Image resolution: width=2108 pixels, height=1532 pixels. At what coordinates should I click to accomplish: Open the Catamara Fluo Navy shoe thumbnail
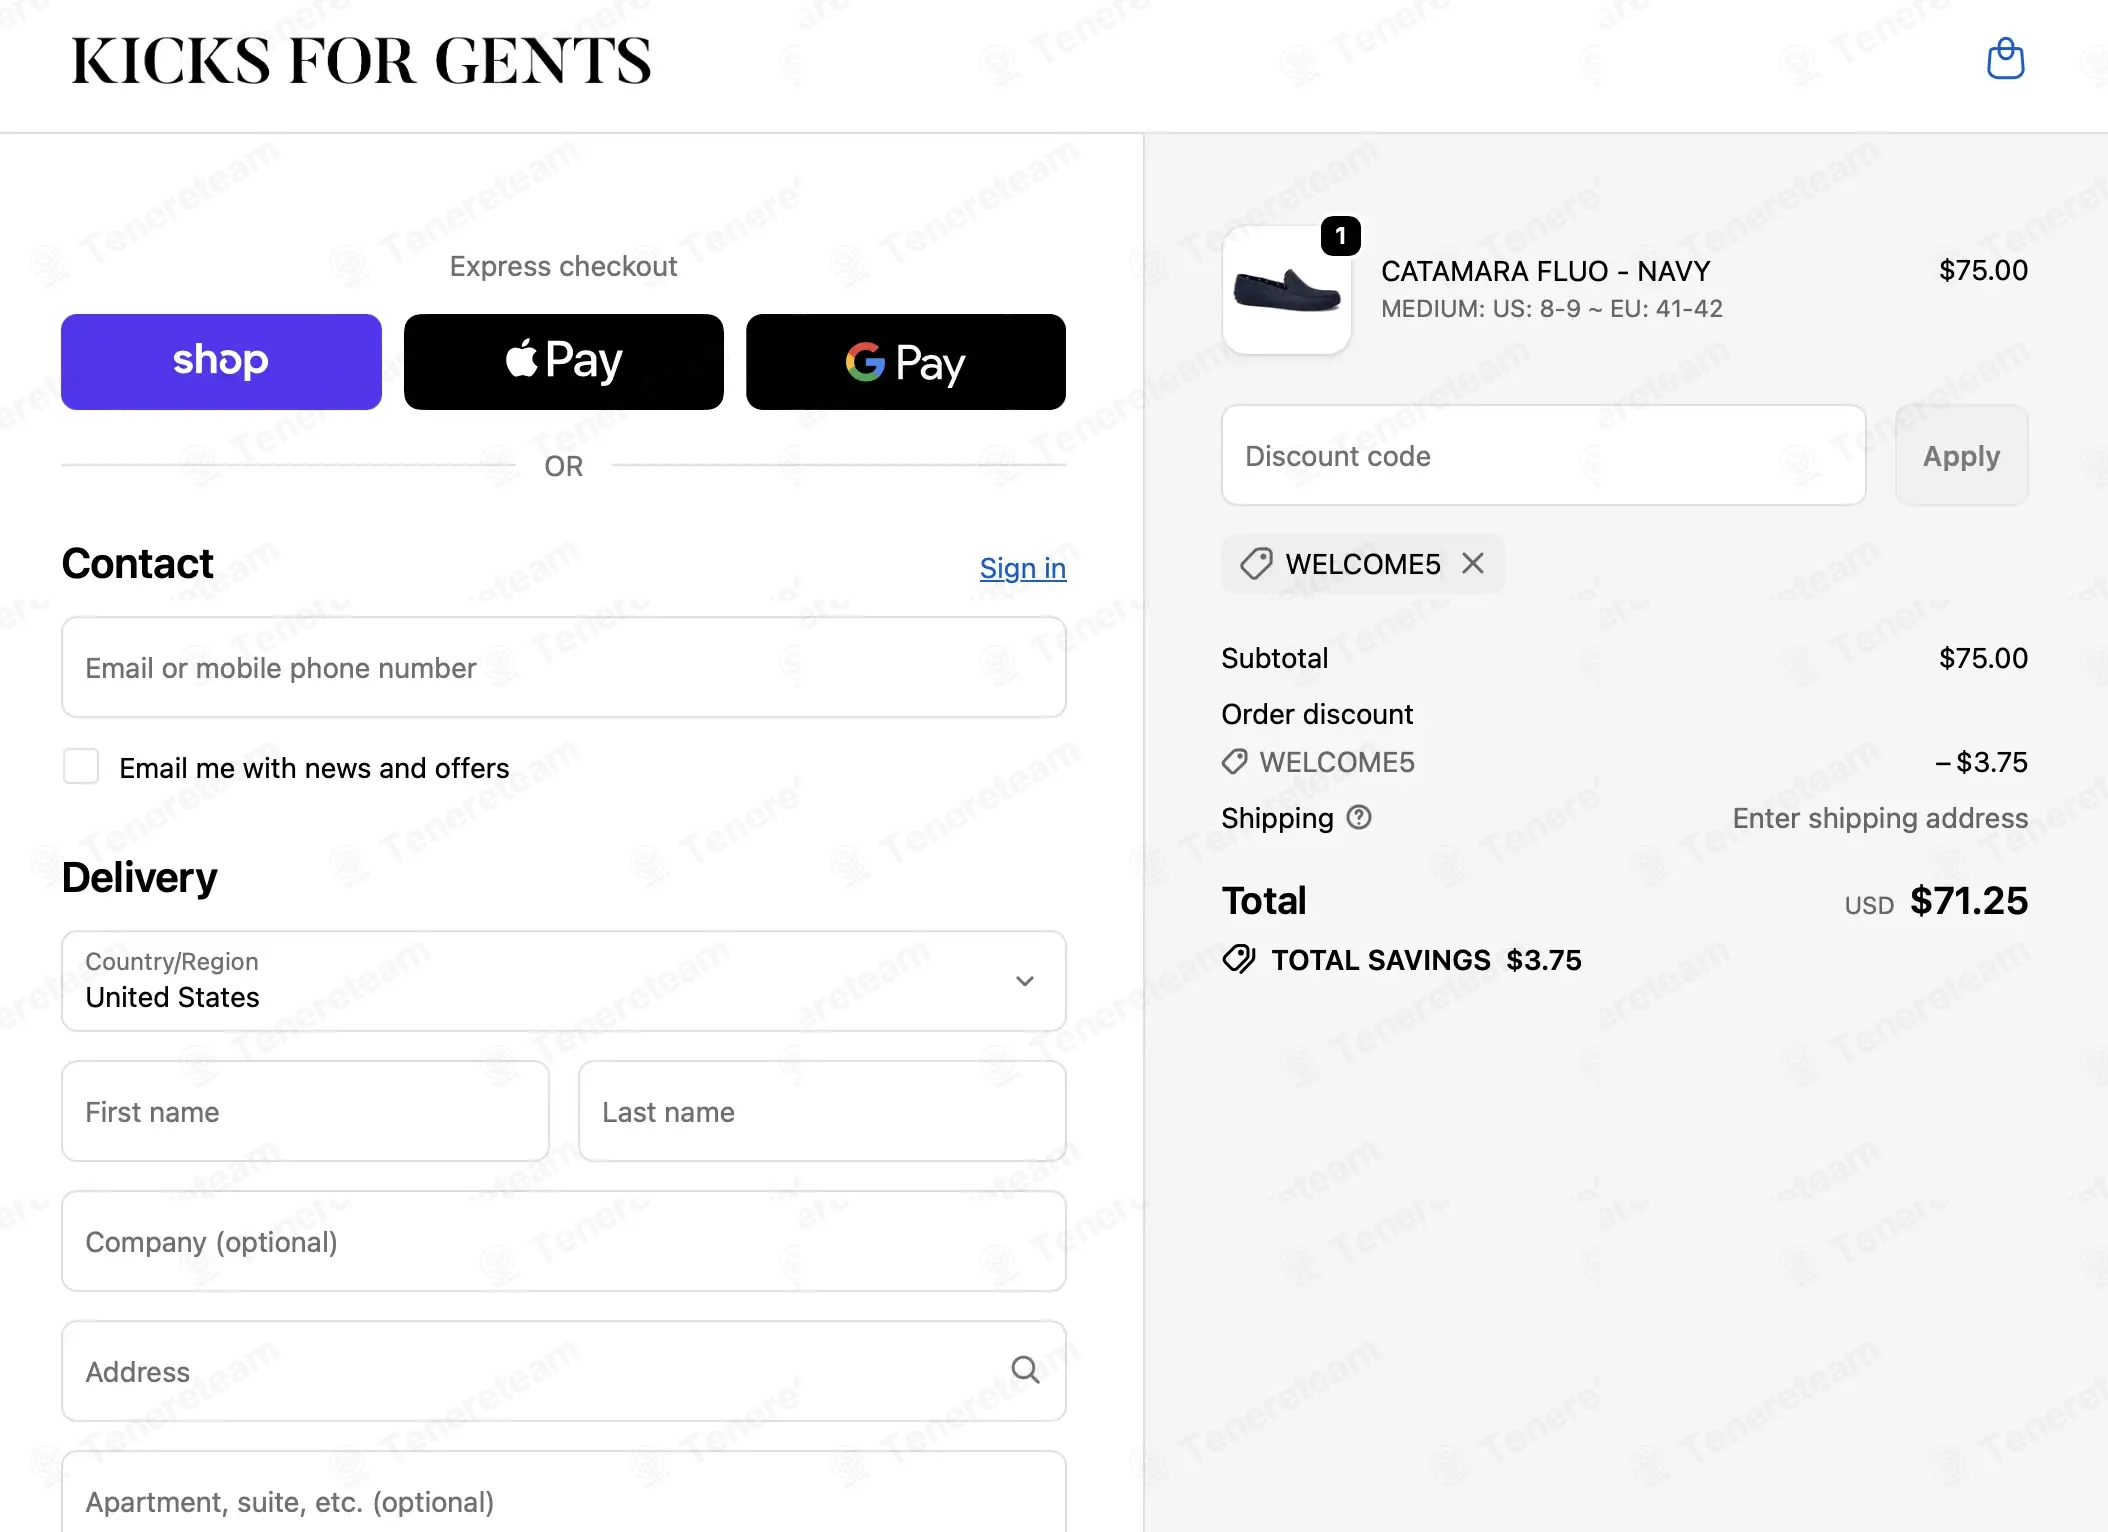(1287, 290)
